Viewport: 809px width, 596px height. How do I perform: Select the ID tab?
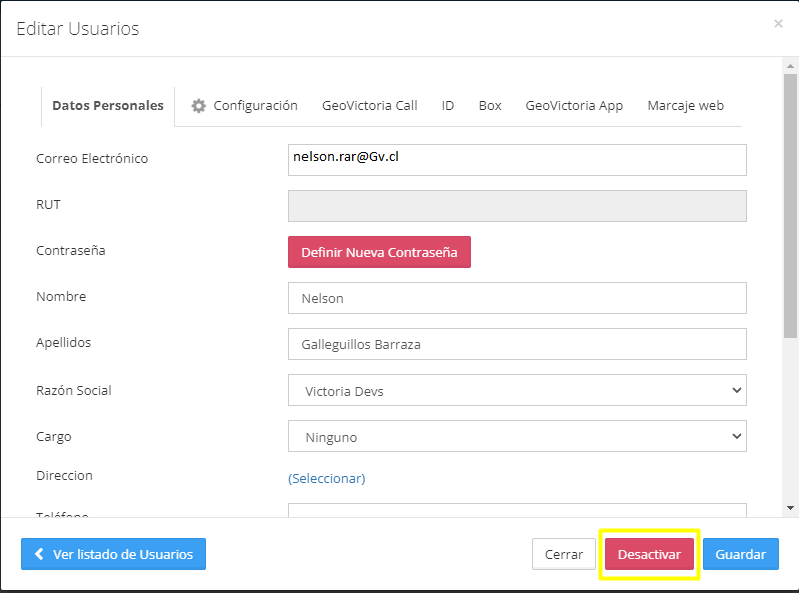click(x=448, y=106)
